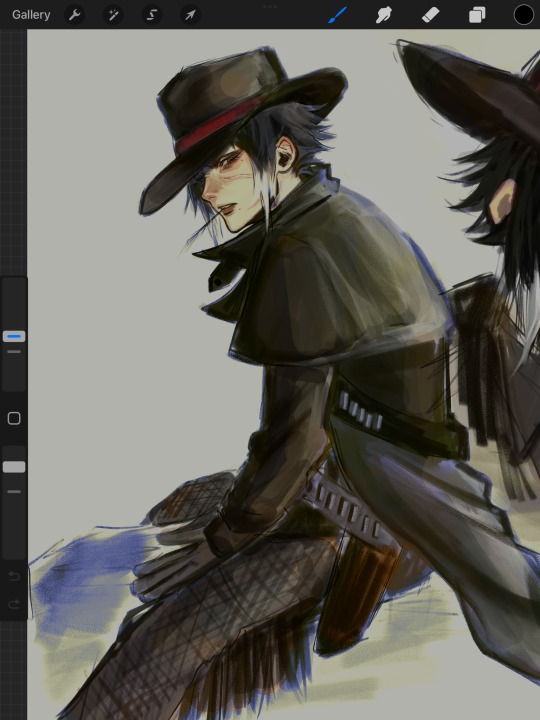
Task: Open the Layers panel
Action: [477, 15]
